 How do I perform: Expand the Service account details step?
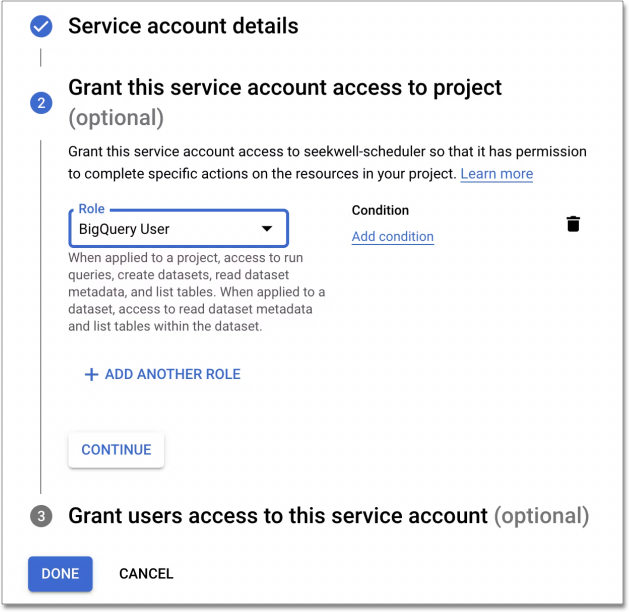tap(183, 26)
